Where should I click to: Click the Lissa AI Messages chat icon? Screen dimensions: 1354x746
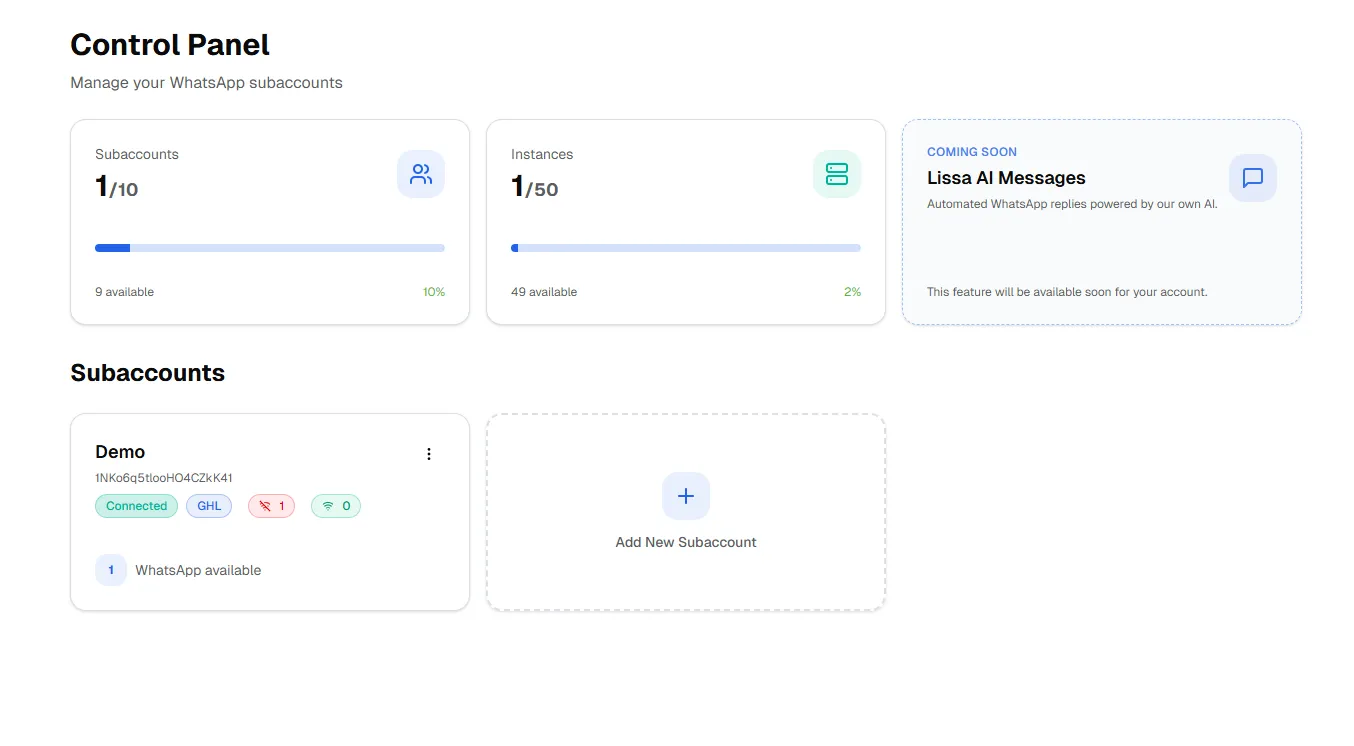pyautogui.click(x=1253, y=178)
